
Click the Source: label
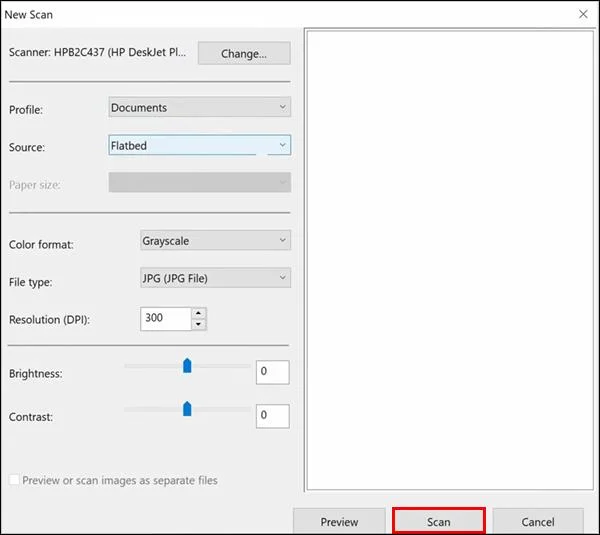[x=27, y=147]
